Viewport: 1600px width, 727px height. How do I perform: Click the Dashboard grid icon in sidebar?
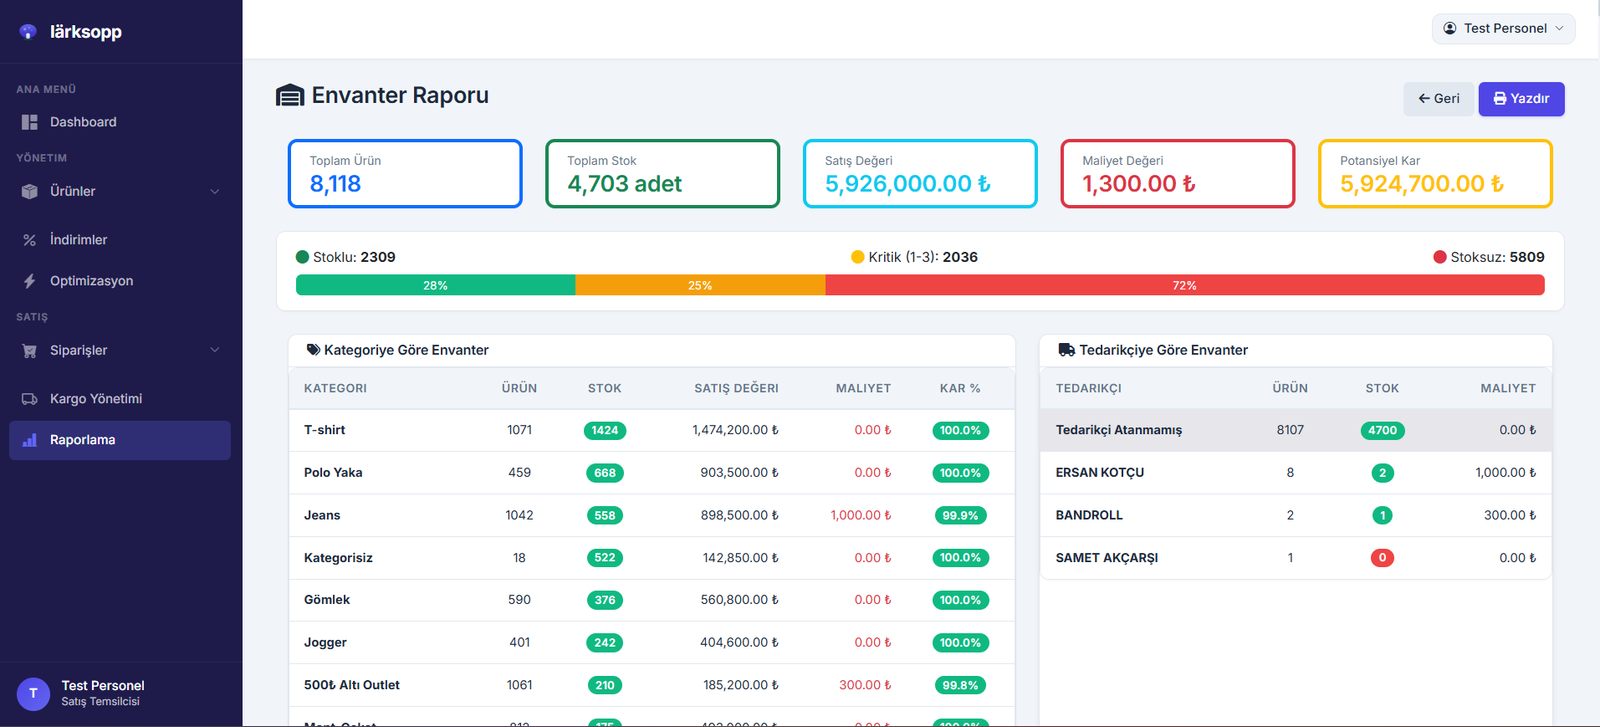tap(29, 122)
